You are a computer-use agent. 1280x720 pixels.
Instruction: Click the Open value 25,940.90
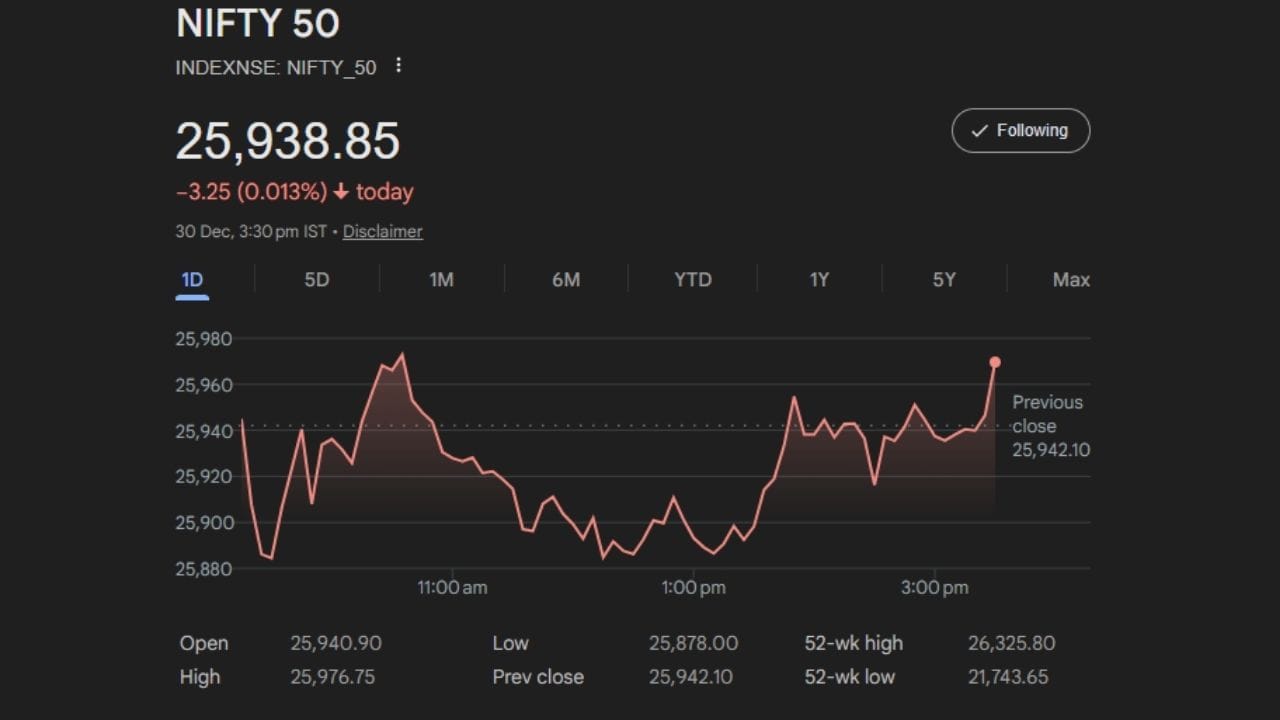coord(335,643)
